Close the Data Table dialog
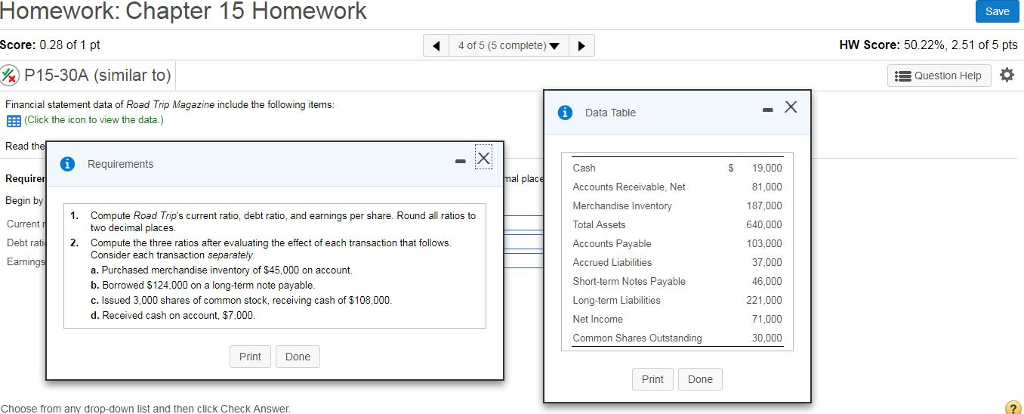Screen dimensions: 1024x414 click(790, 107)
